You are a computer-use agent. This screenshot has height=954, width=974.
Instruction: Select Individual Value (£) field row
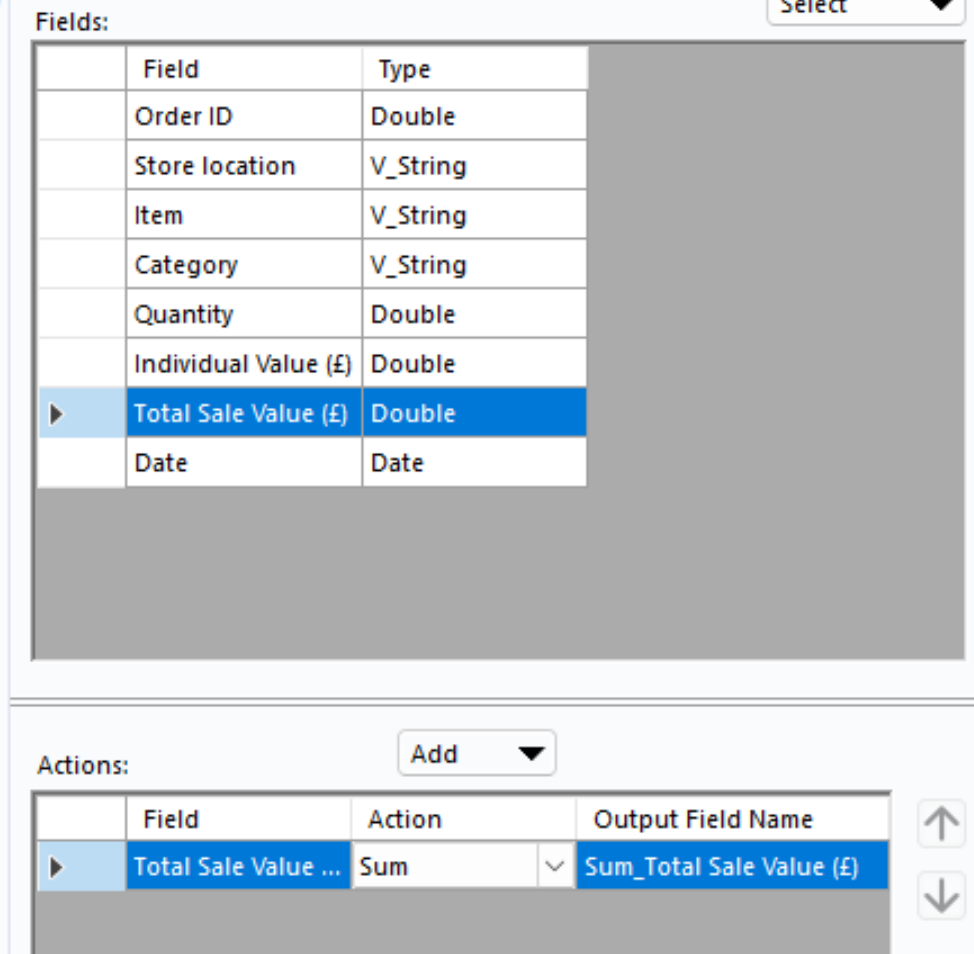tap(242, 364)
